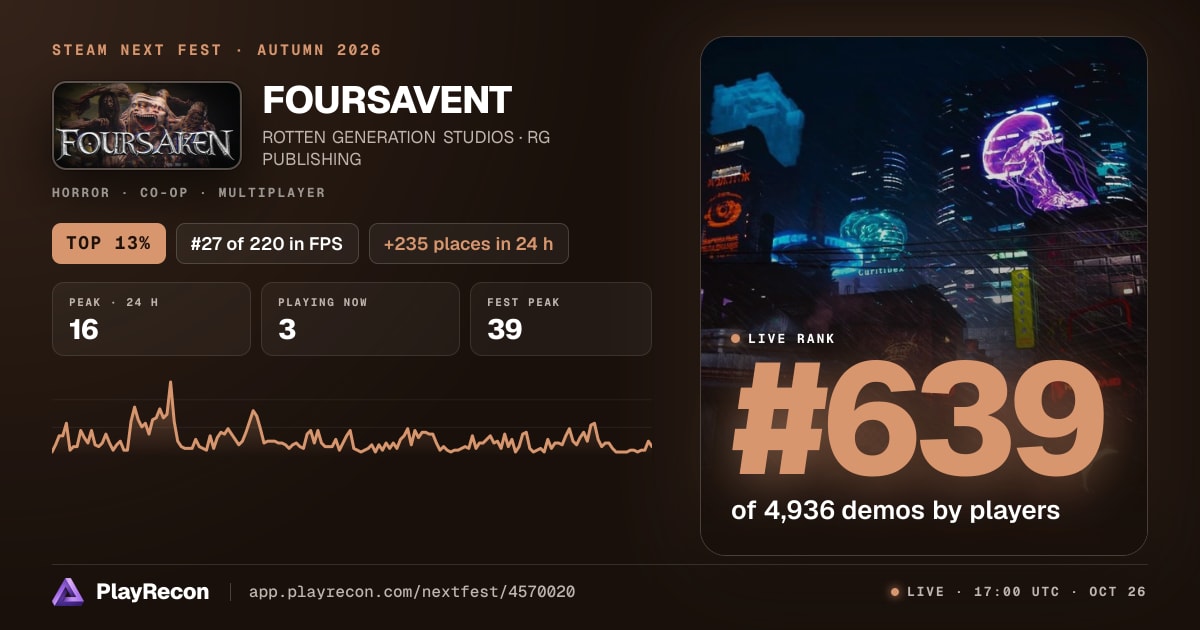Open the Peak 24 h stat card
Screen dimensions: 1200x630
(x=151, y=319)
